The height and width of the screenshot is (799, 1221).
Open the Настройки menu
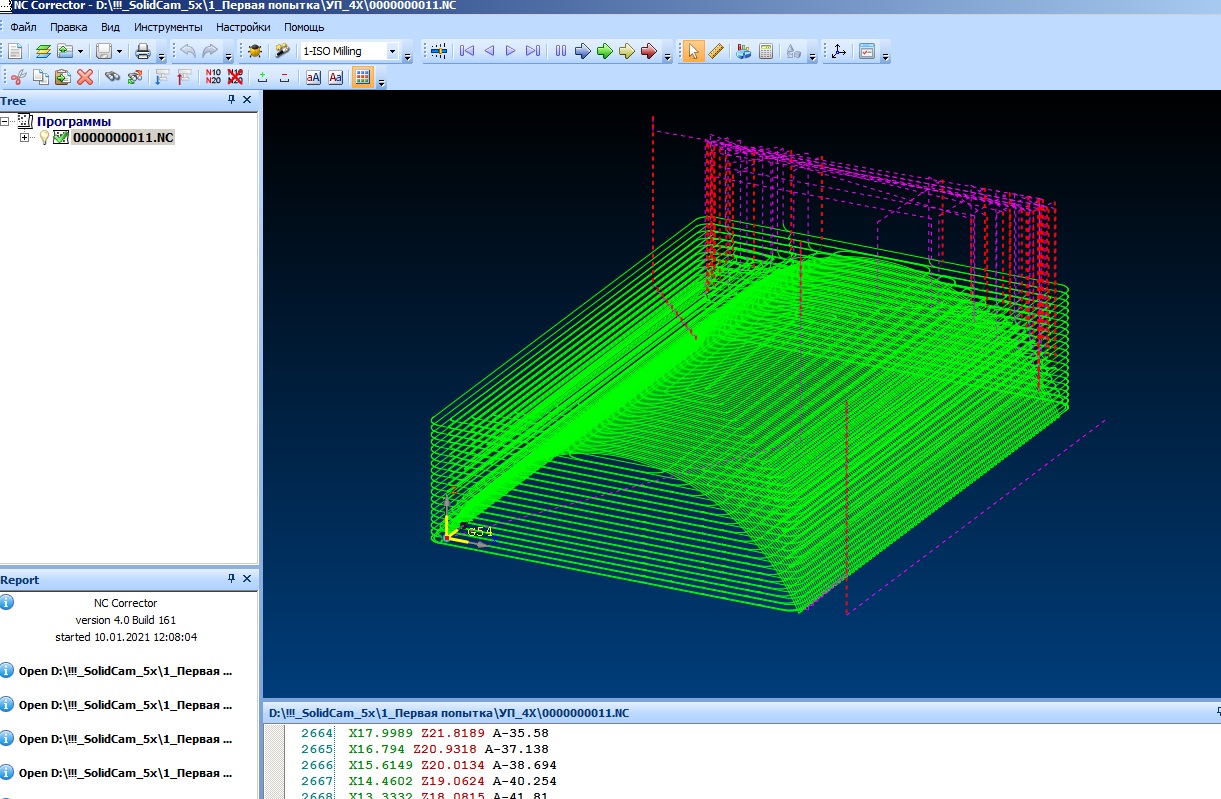click(243, 27)
